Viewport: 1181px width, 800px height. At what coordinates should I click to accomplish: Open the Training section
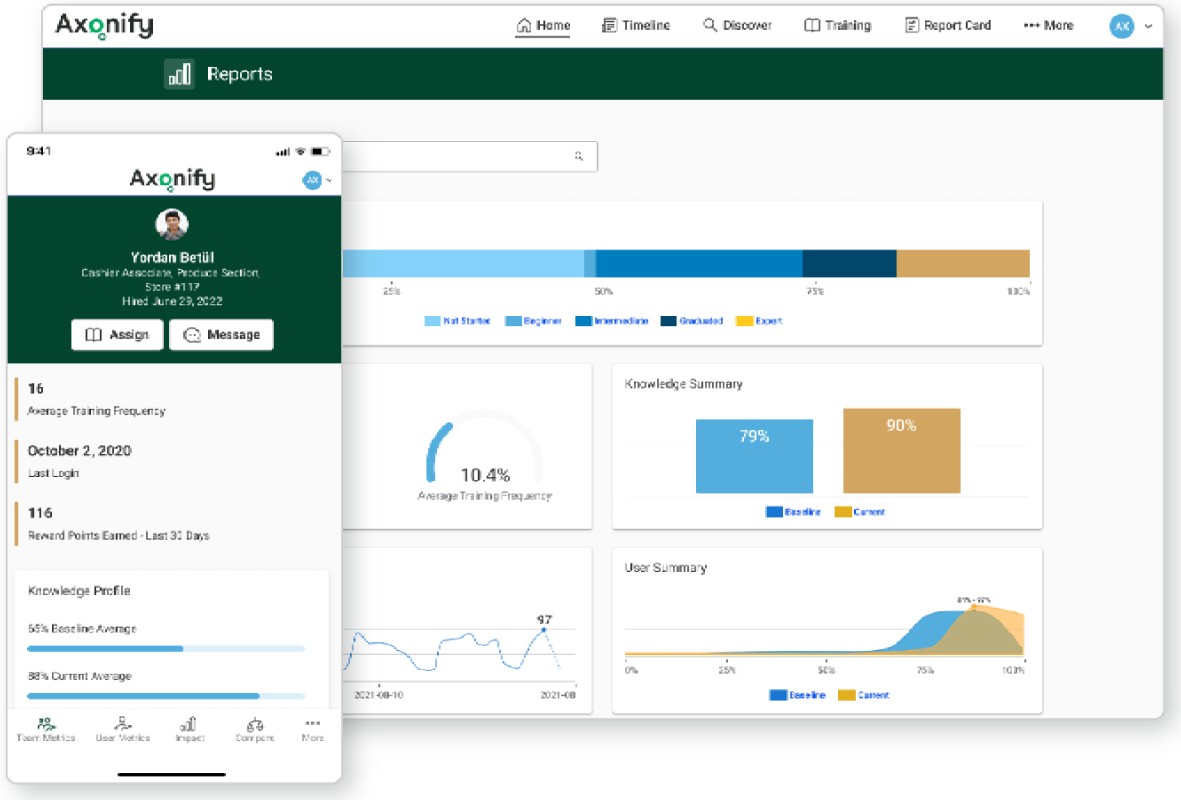[x=838, y=26]
